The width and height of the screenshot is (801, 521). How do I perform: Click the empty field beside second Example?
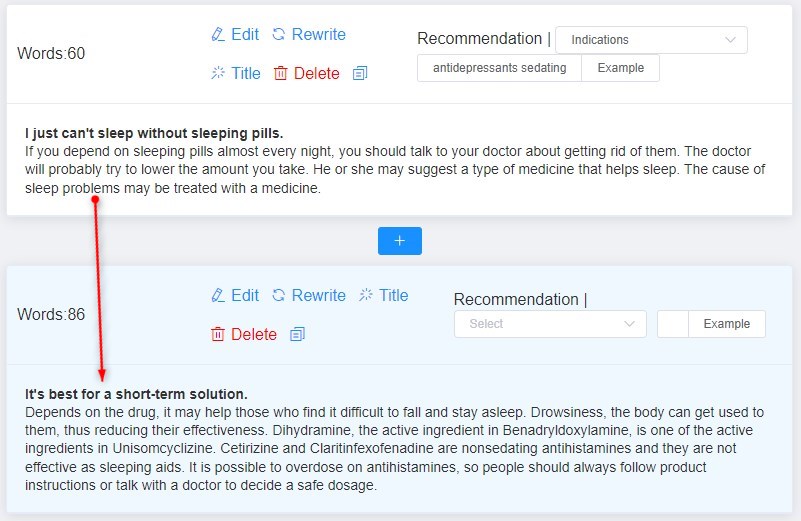click(x=673, y=324)
